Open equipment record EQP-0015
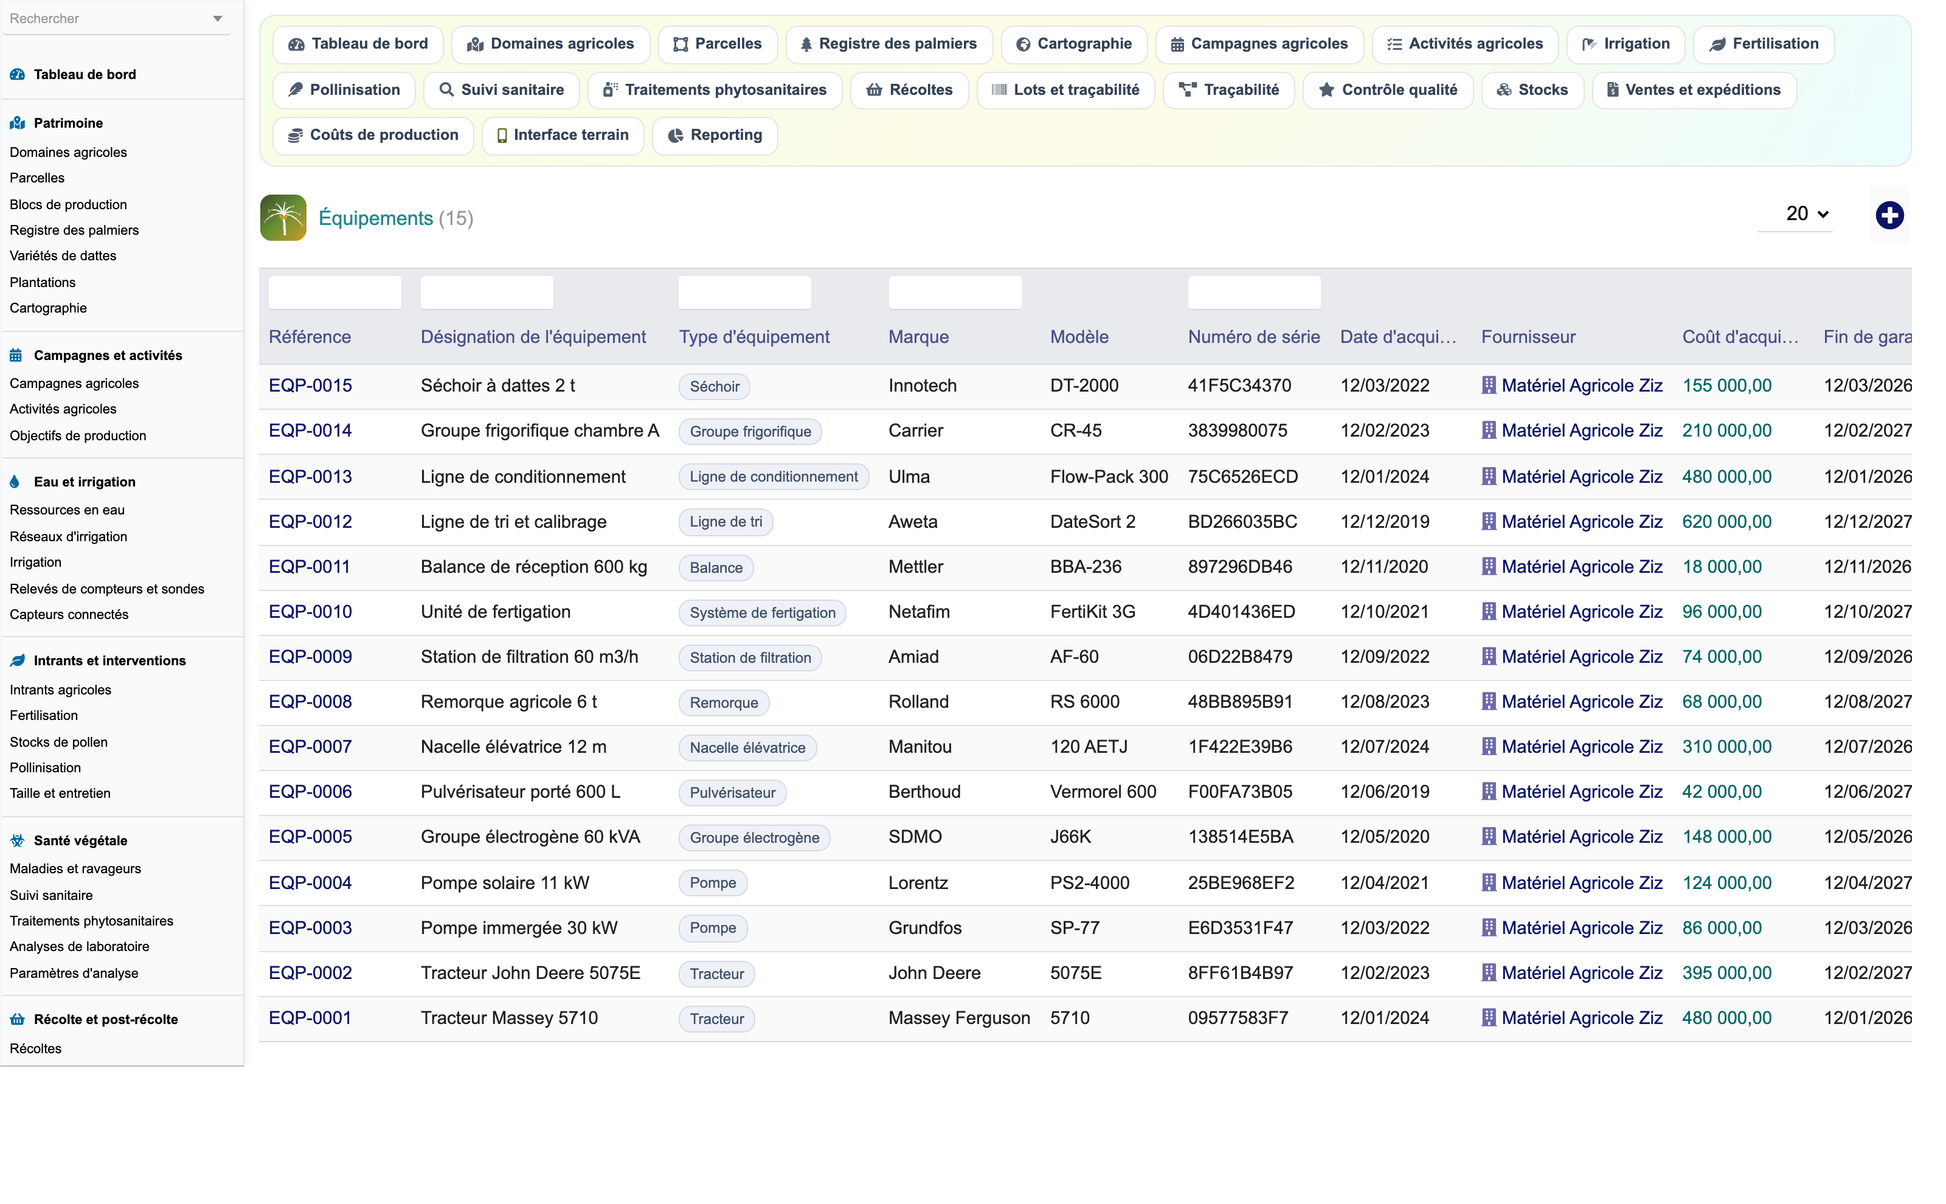 [310, 386]
